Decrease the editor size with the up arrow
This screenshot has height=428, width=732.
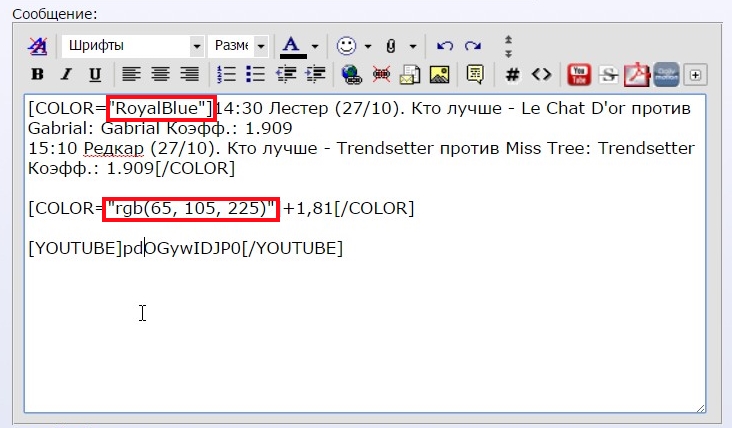tap(508, 40)
